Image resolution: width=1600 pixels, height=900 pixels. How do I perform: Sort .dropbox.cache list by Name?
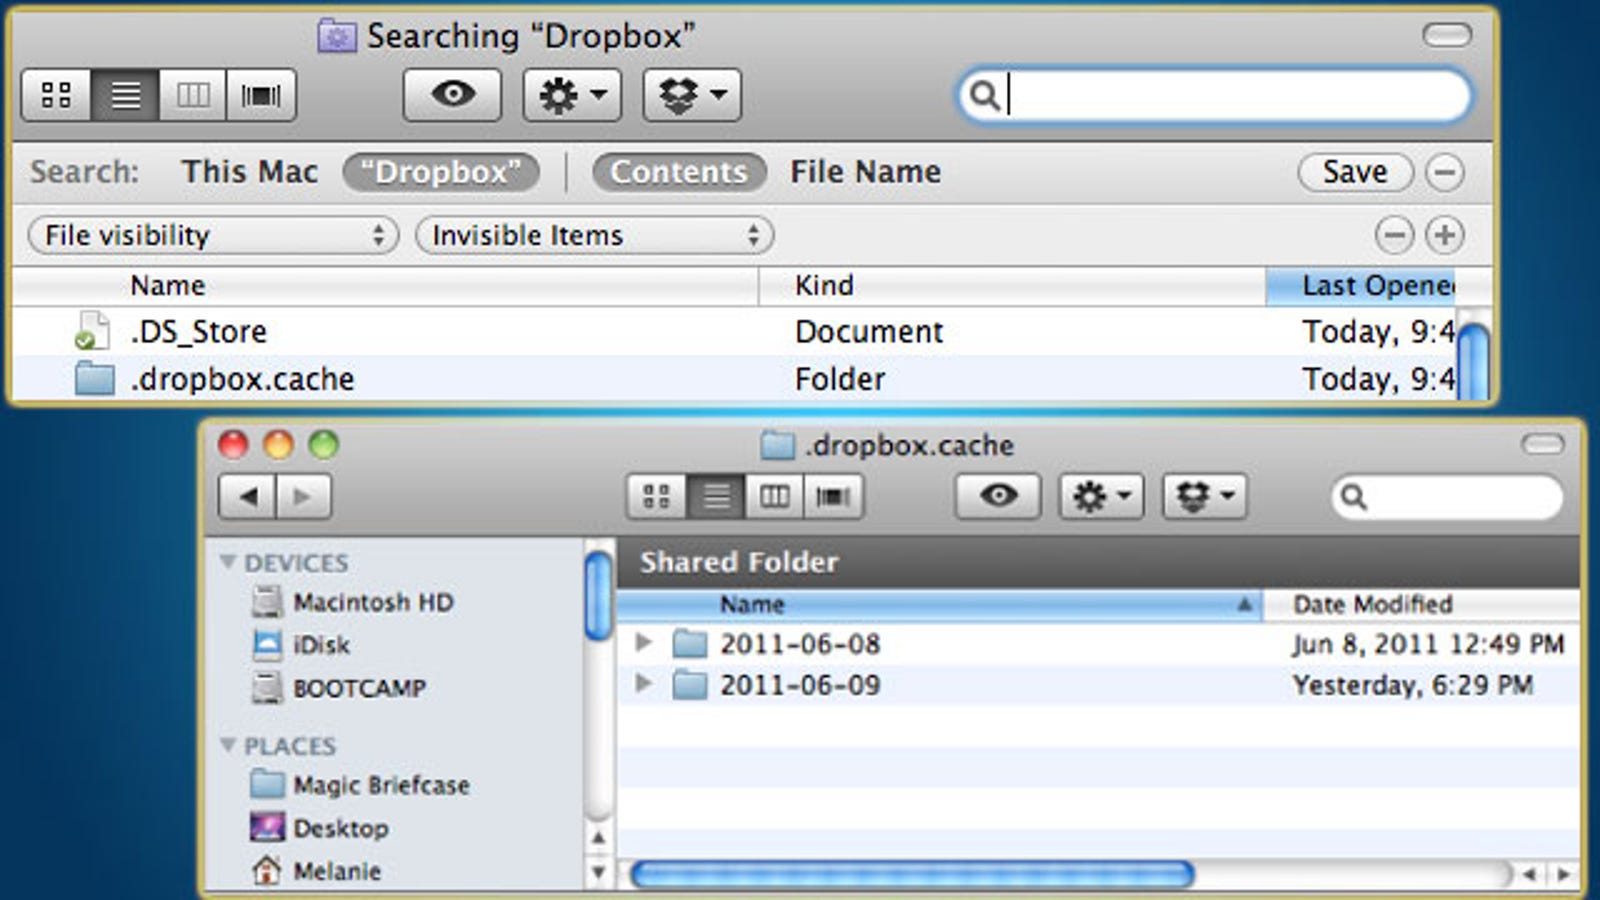pyautogui.click(x=940, y=604)
